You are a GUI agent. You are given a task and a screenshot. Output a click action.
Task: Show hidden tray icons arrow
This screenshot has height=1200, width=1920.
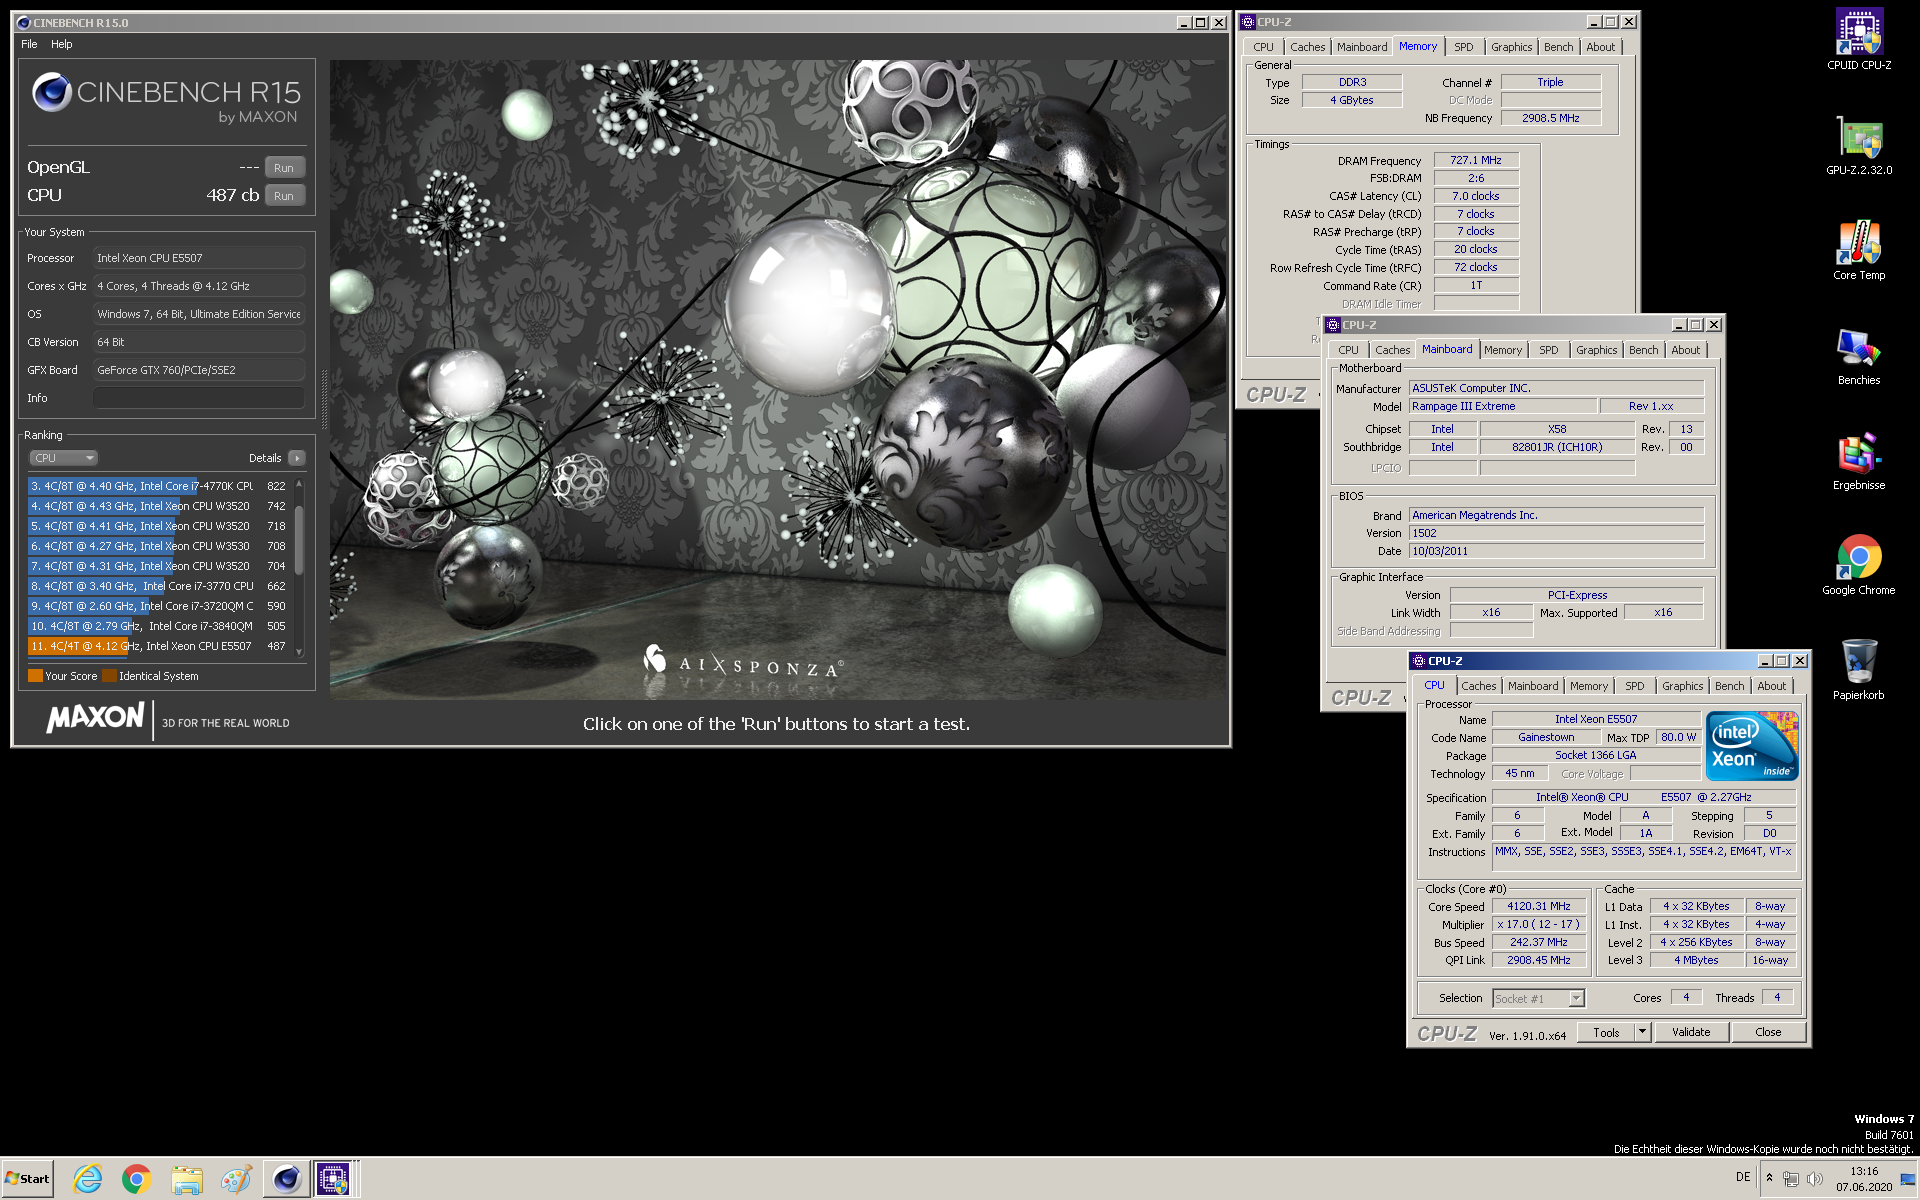pos(1769,1178)
